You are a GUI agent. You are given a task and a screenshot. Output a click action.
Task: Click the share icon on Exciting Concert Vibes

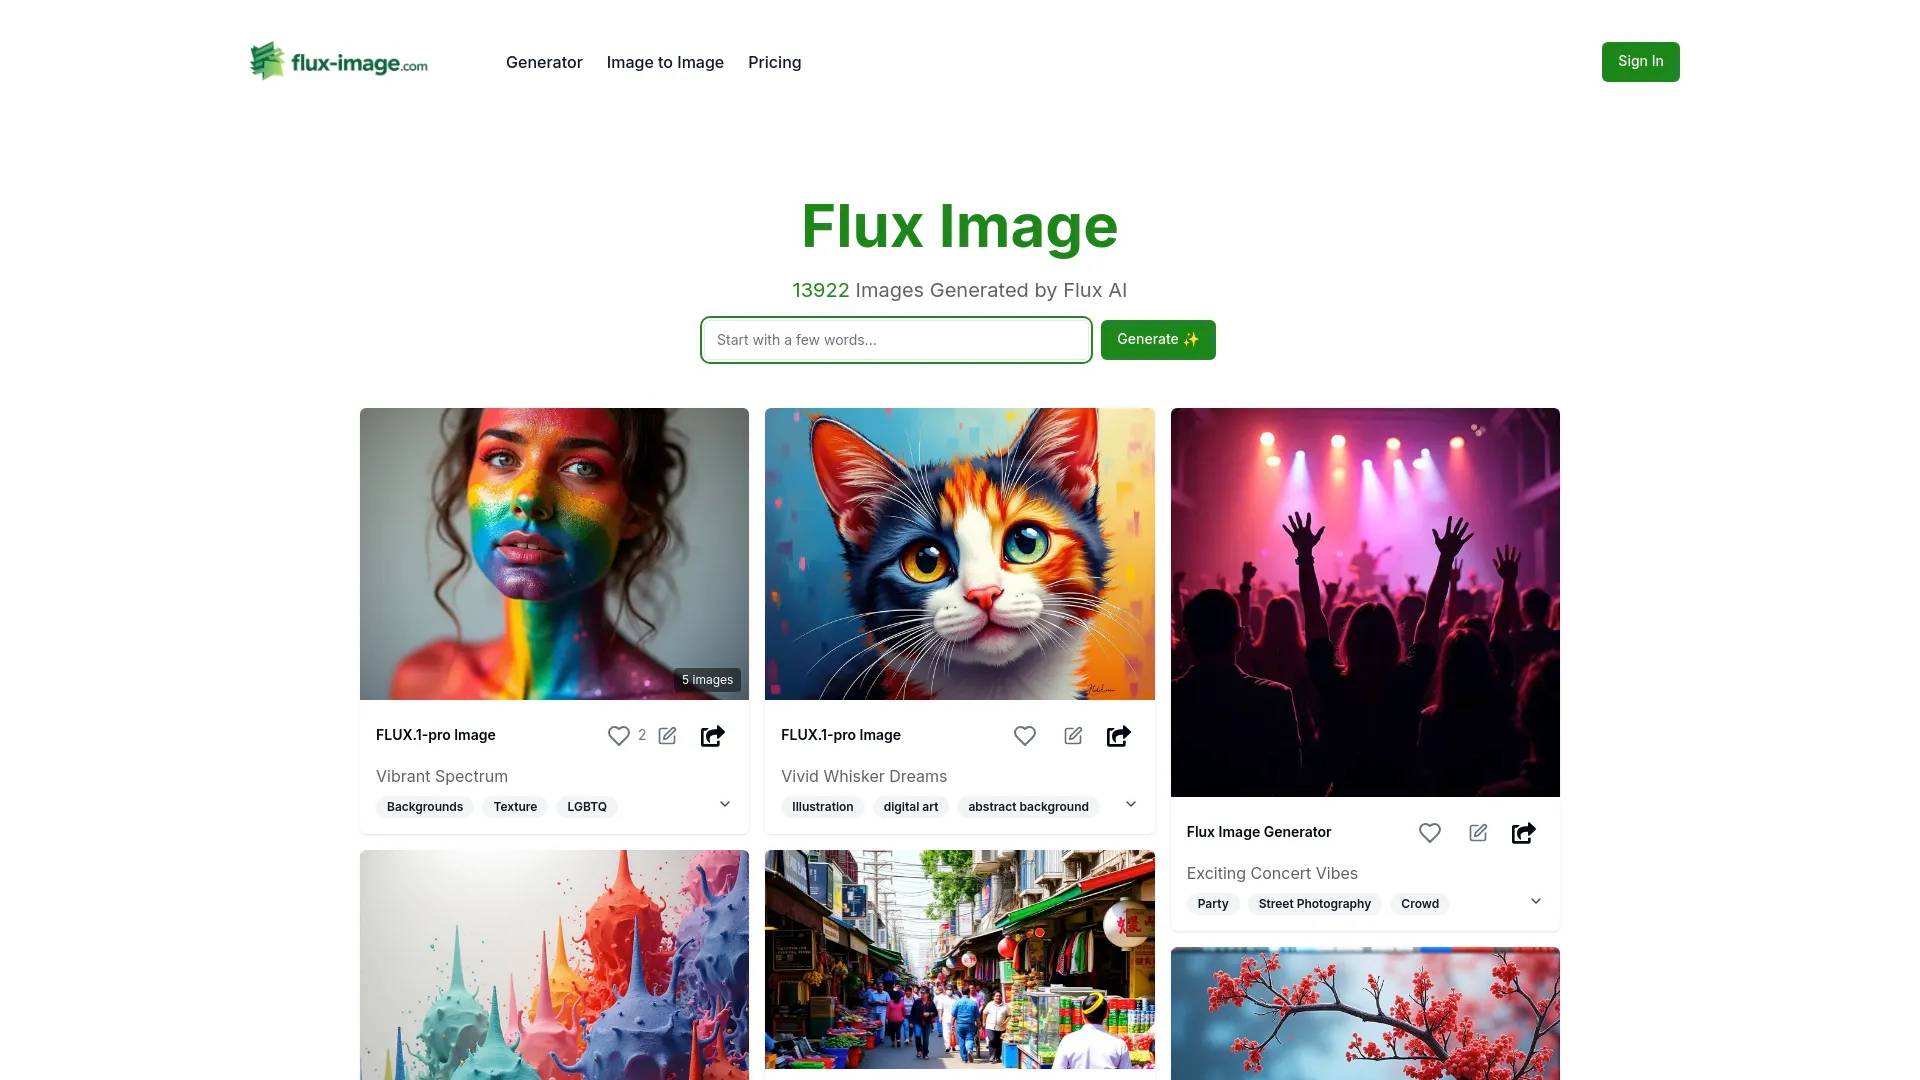click(x=1523, y=831)
